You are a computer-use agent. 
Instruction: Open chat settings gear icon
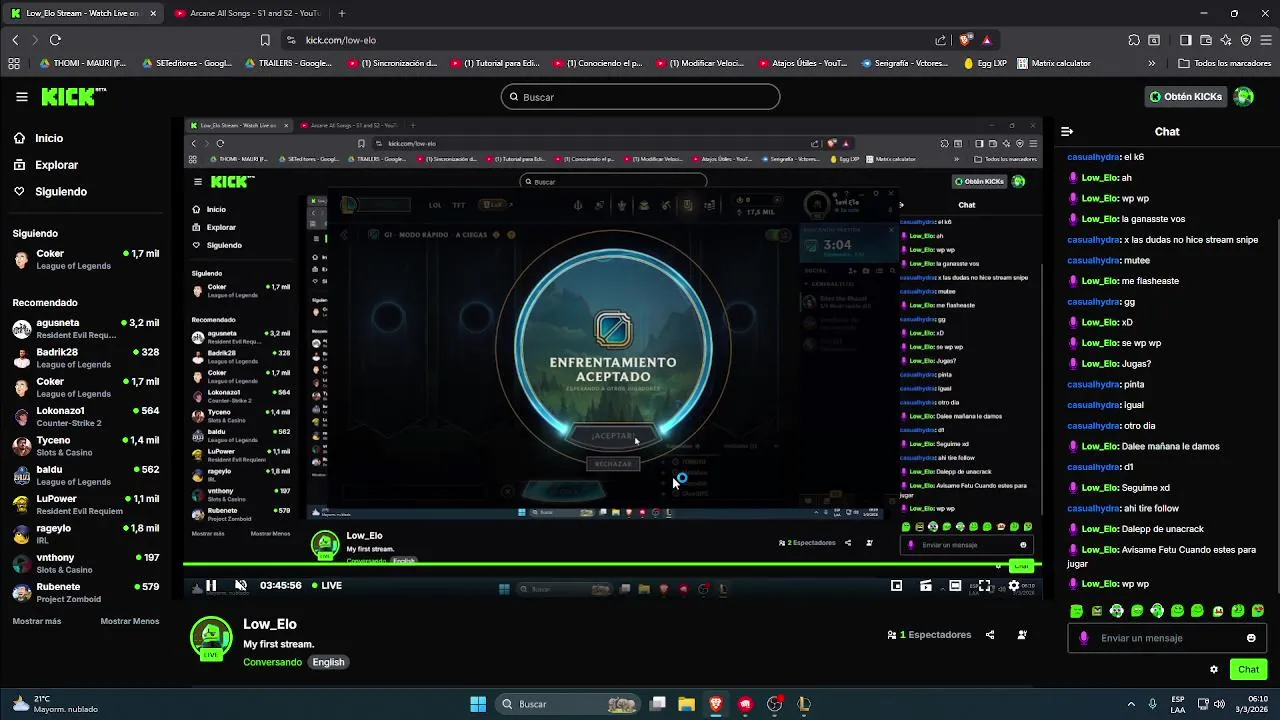[1214, 670]
